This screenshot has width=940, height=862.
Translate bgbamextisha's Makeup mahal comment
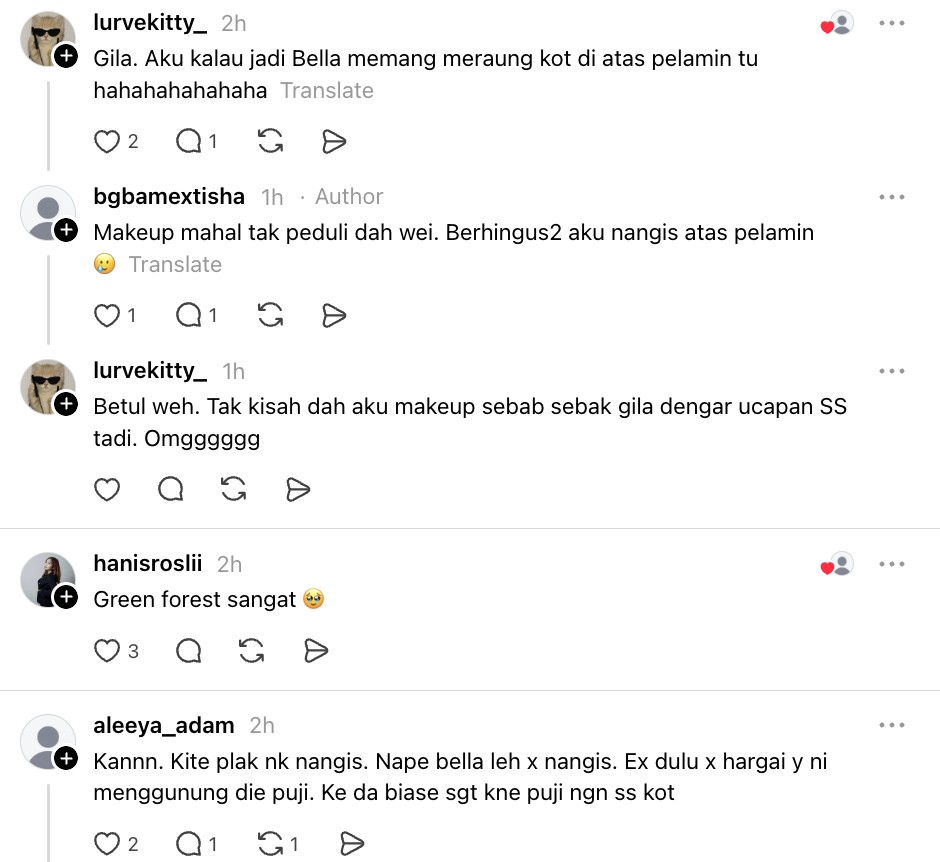(176, 264)
